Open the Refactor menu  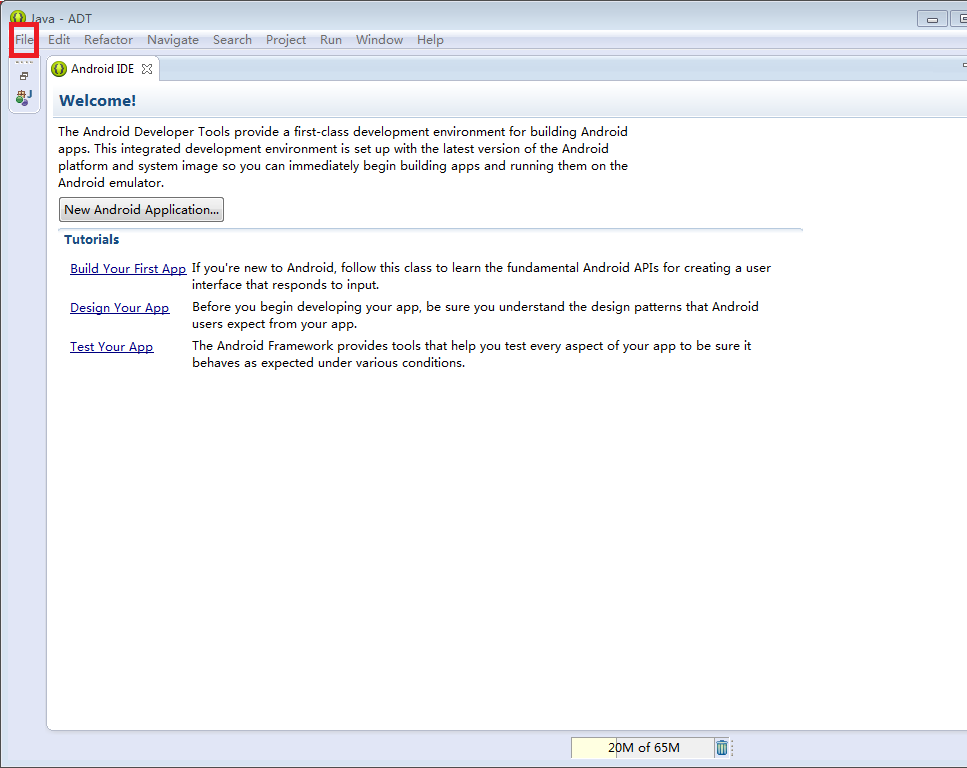(109, 39)
